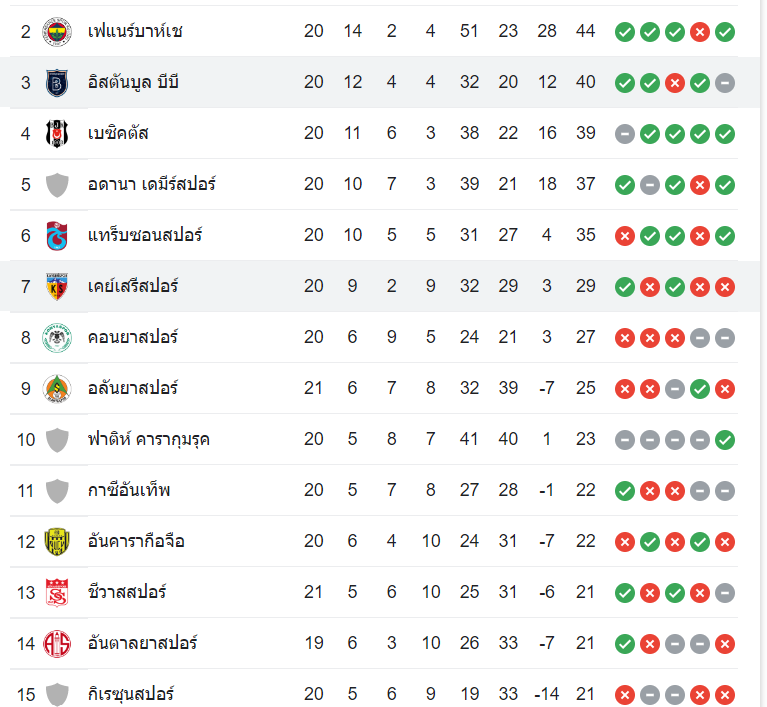Click the Kayserispor club logo
Screen dimensions: 767x707
pyautogui.click(x=57, y=287)
